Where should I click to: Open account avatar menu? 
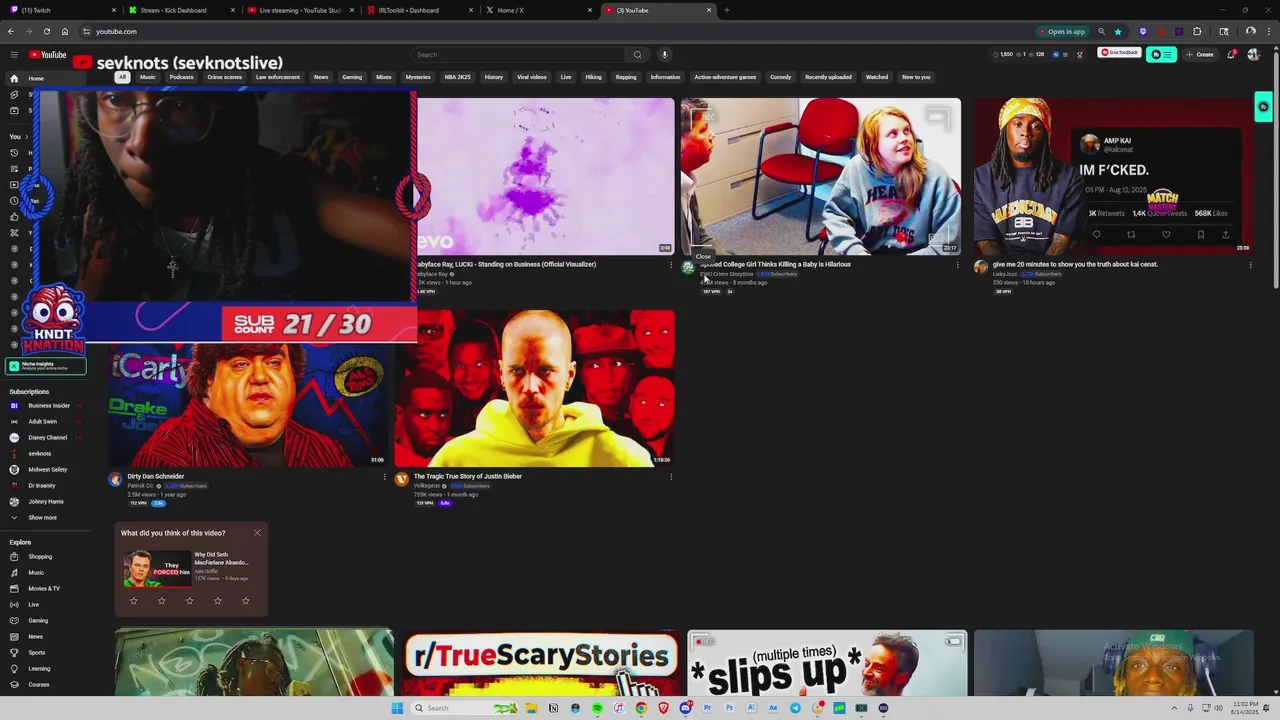[1253, 55]
